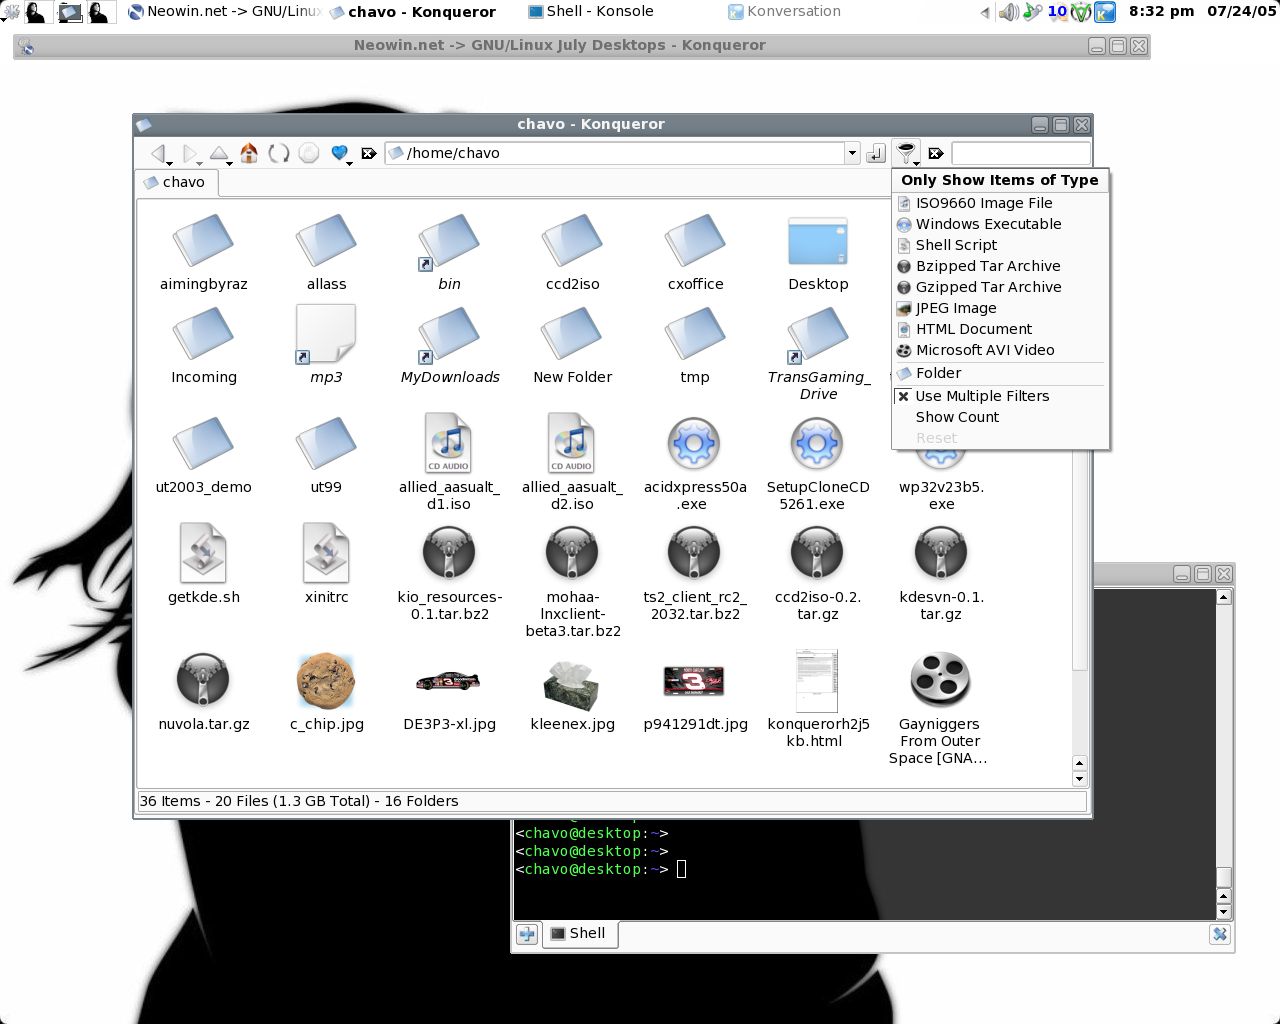Expand the location bar history dropdown
This screenshot has width=1280, height=1024.
(x=852, y=153)
